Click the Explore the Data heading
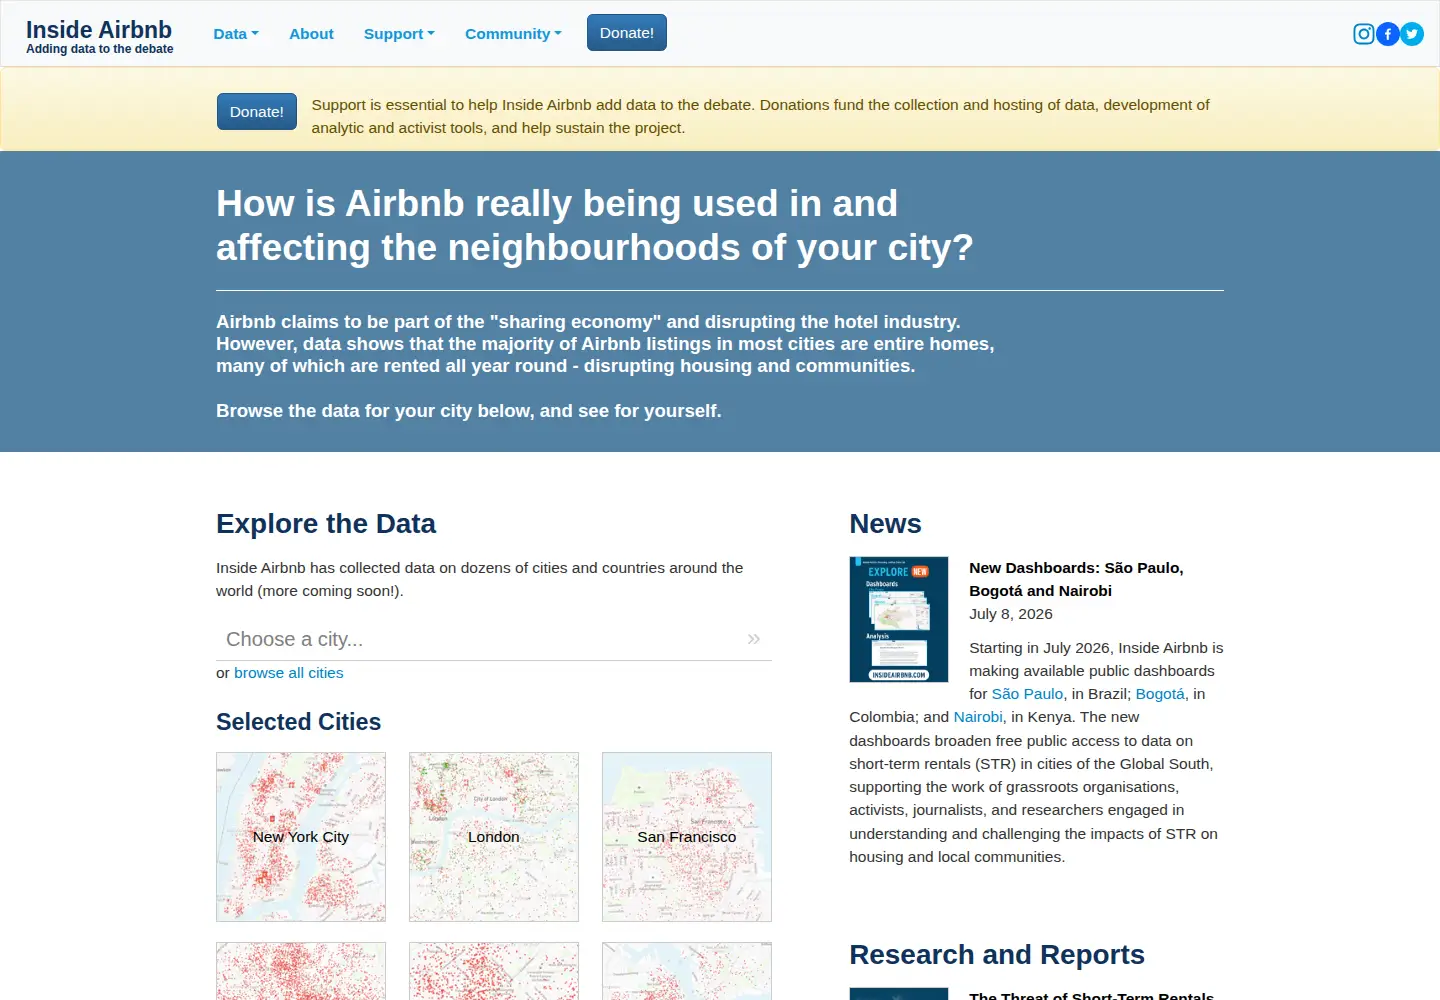 326,524
